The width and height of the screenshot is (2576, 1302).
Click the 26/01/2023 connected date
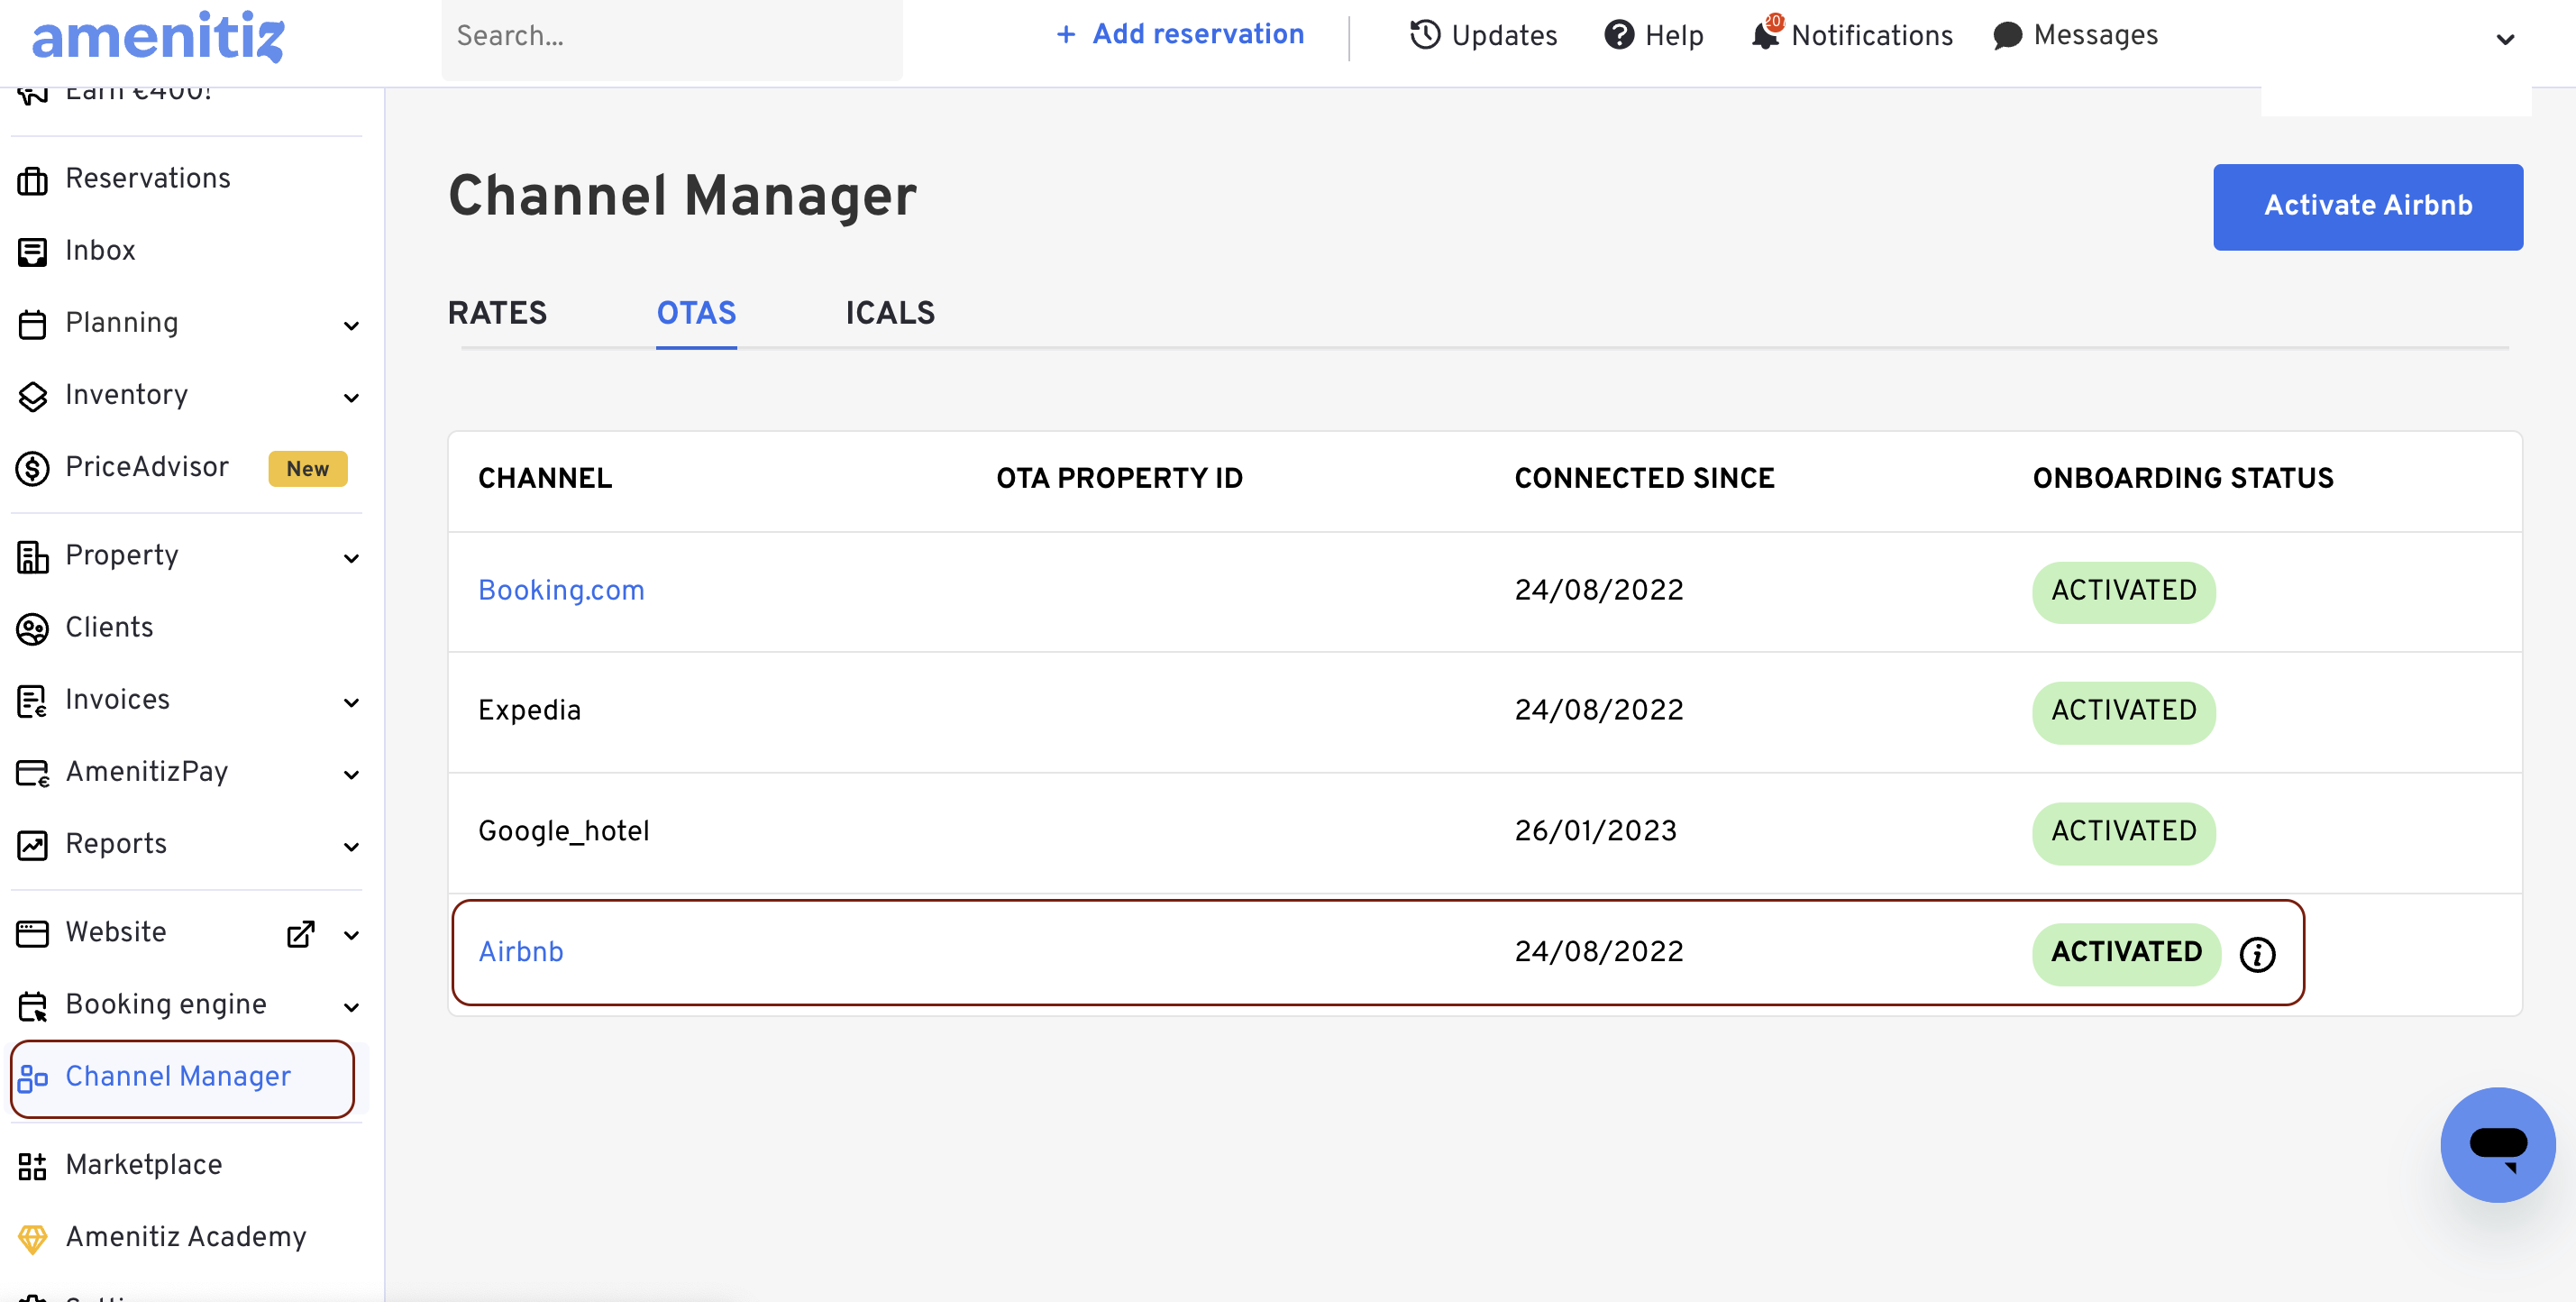coord(1595,831)
